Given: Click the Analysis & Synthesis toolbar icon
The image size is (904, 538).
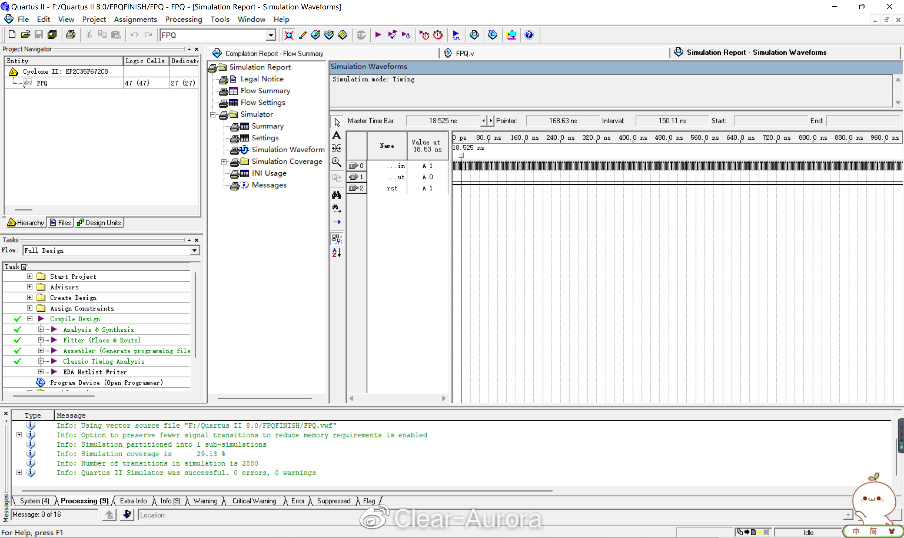Looking at the screenshot, I should (392, 35).
